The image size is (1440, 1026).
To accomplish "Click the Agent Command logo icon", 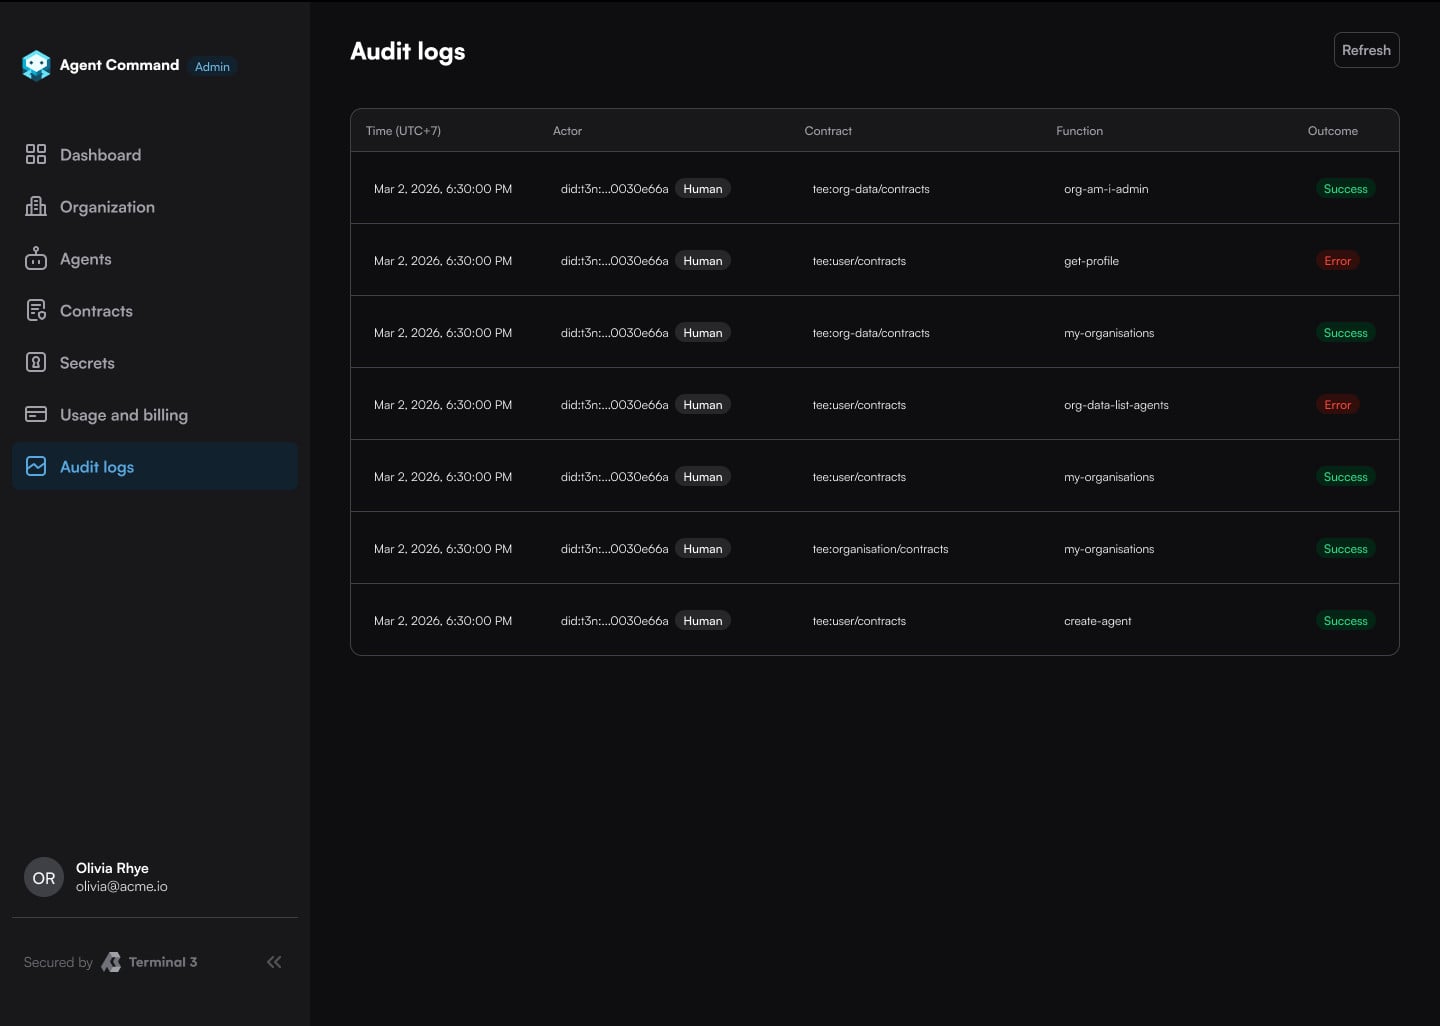I will click(36, 65).
